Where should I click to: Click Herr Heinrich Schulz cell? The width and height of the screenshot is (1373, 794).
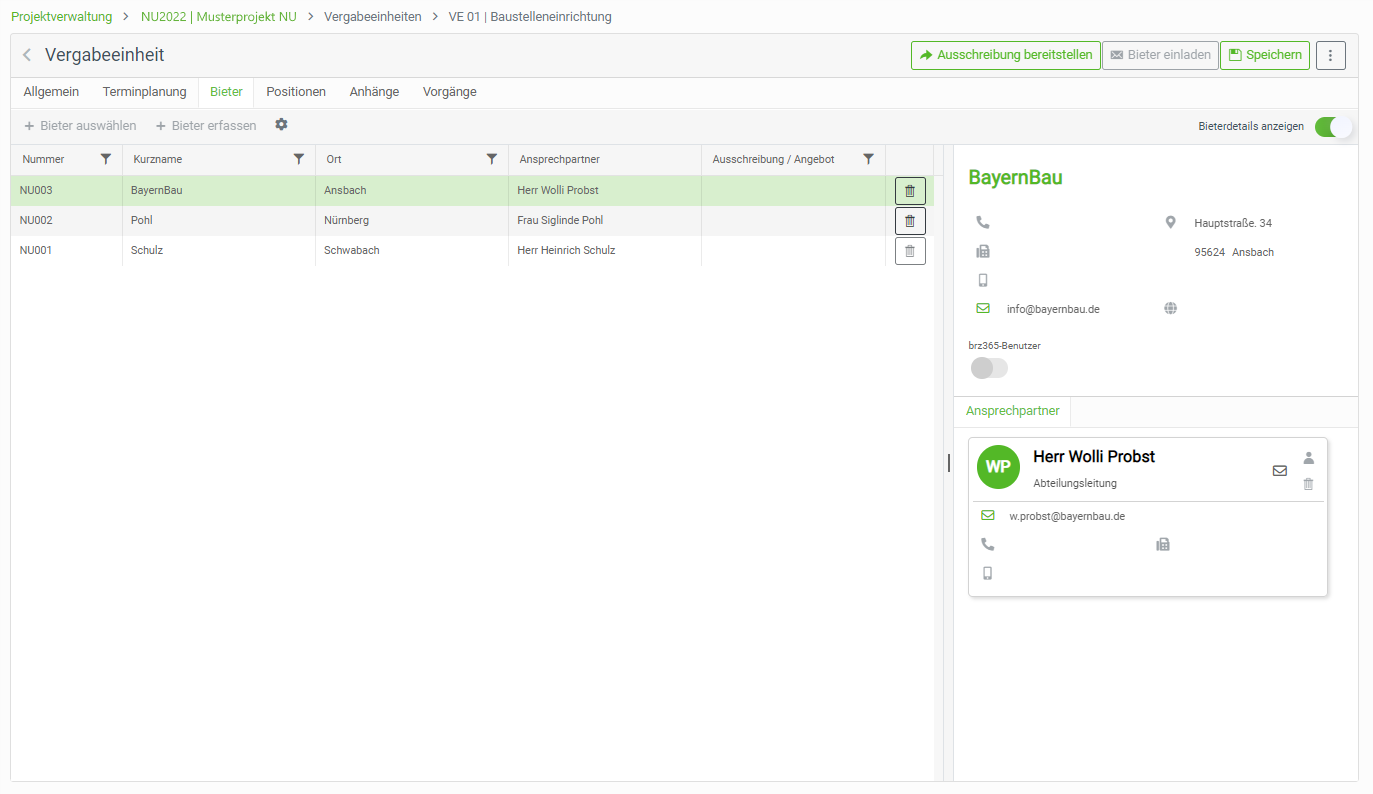click(x=604, y=250)
